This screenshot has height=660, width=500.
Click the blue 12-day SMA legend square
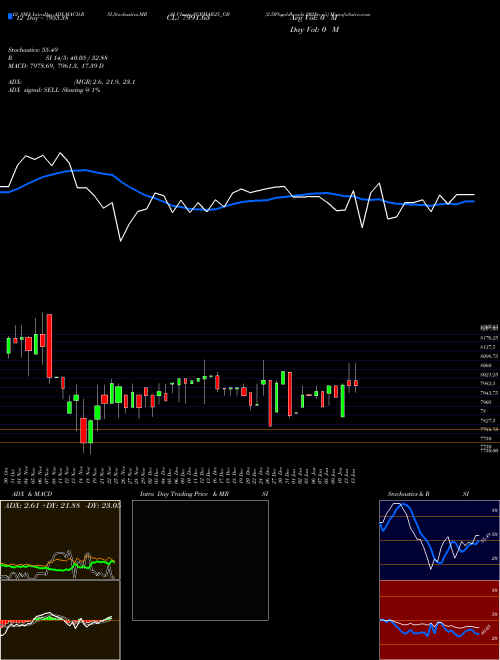(x=10, y=17)
